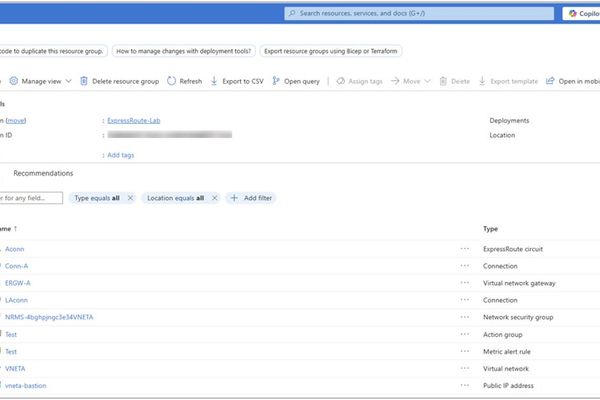The height and width of the screenshot is (400, 600).
Task: Open the Aconn resource
Action: pos(15,249)
